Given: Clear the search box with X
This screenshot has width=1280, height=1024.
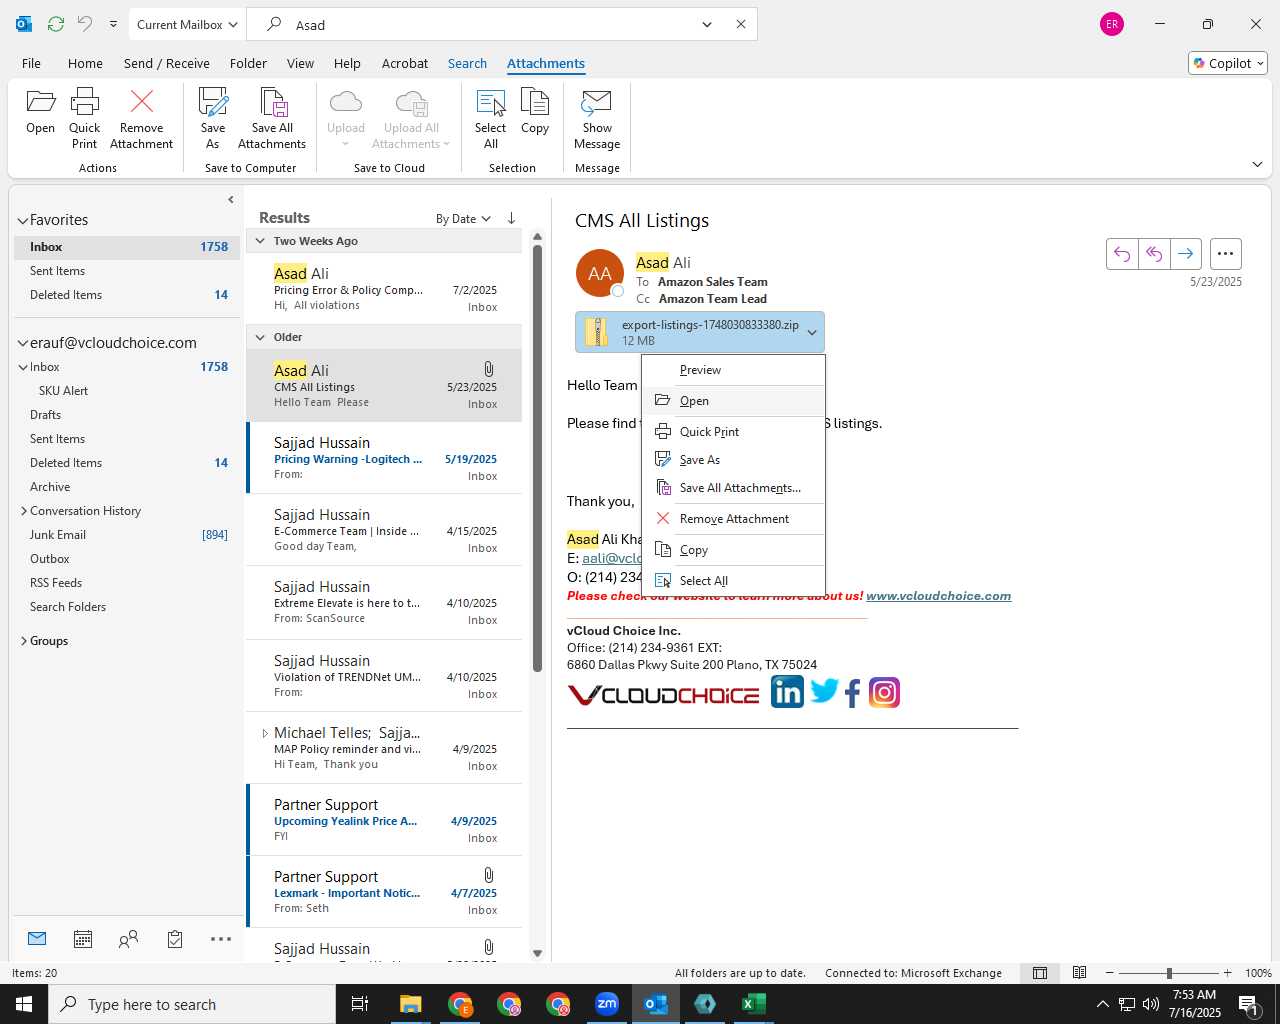Looking at the screenshot, I should 741,24.
